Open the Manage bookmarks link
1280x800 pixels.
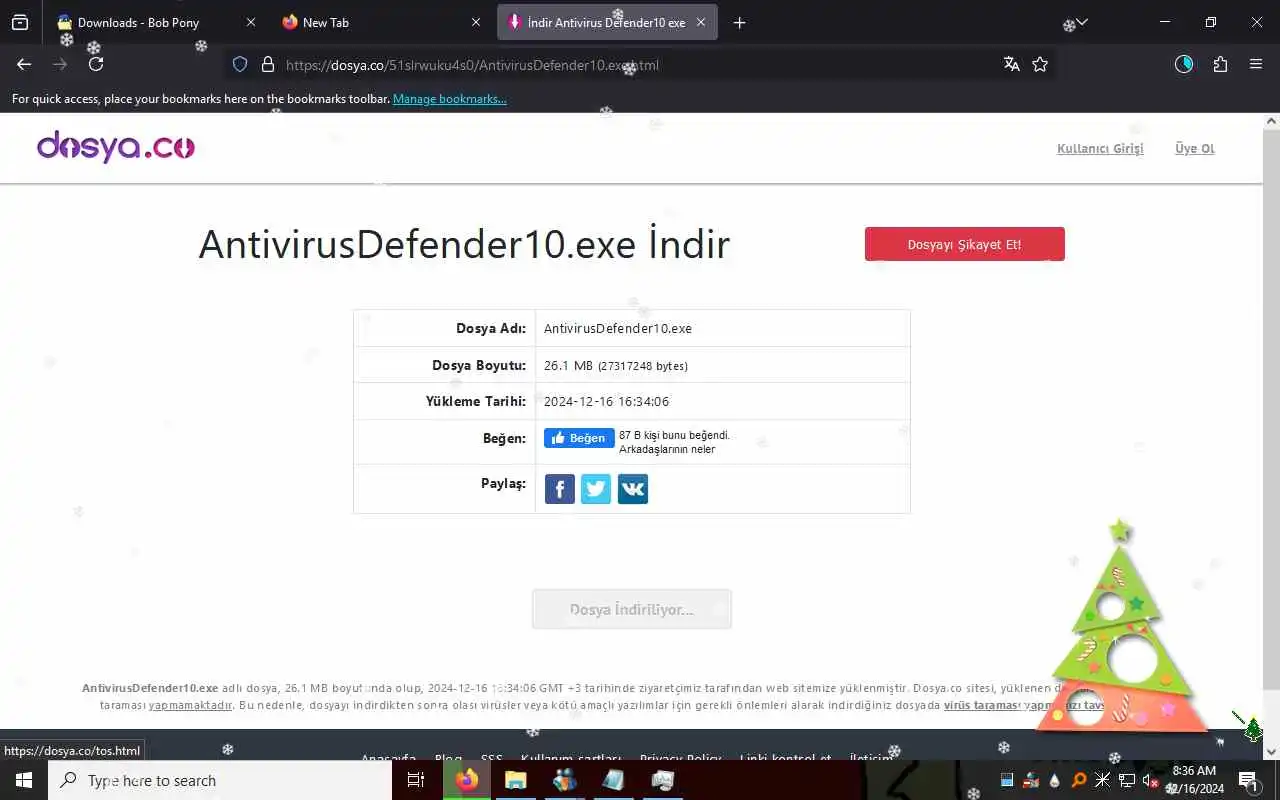tap(450, 99)
